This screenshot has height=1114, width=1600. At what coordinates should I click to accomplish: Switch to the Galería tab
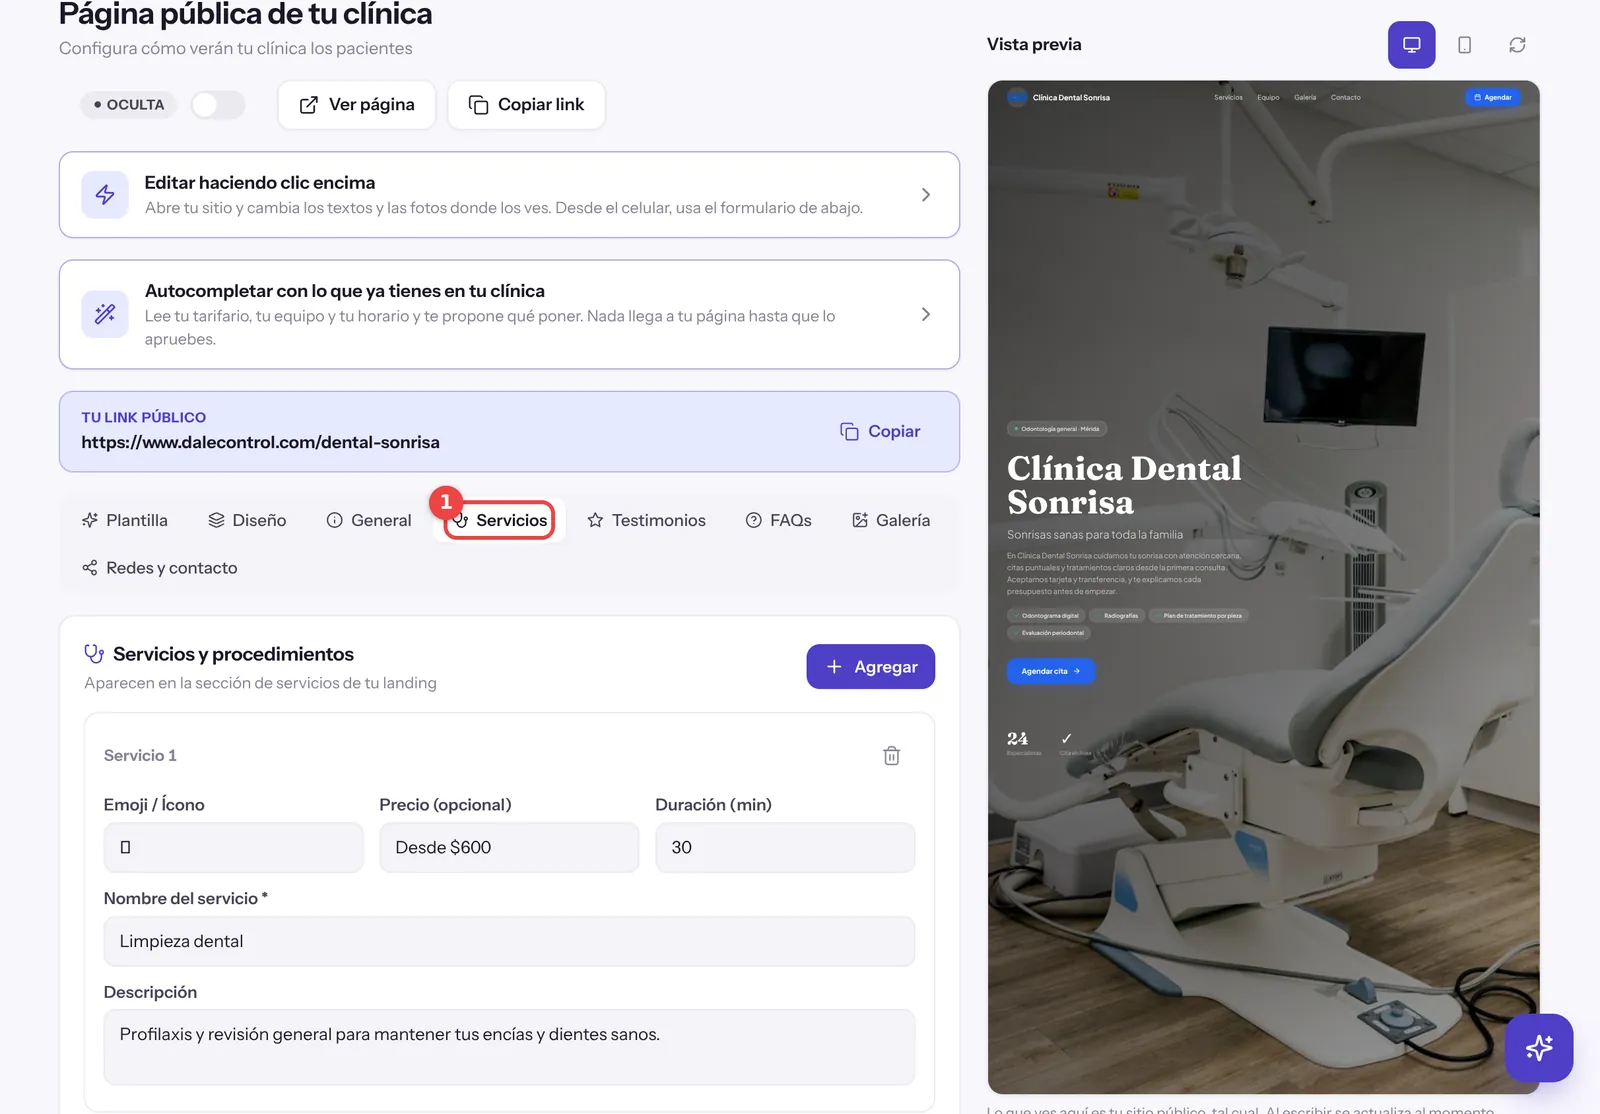tap(891, 520)
